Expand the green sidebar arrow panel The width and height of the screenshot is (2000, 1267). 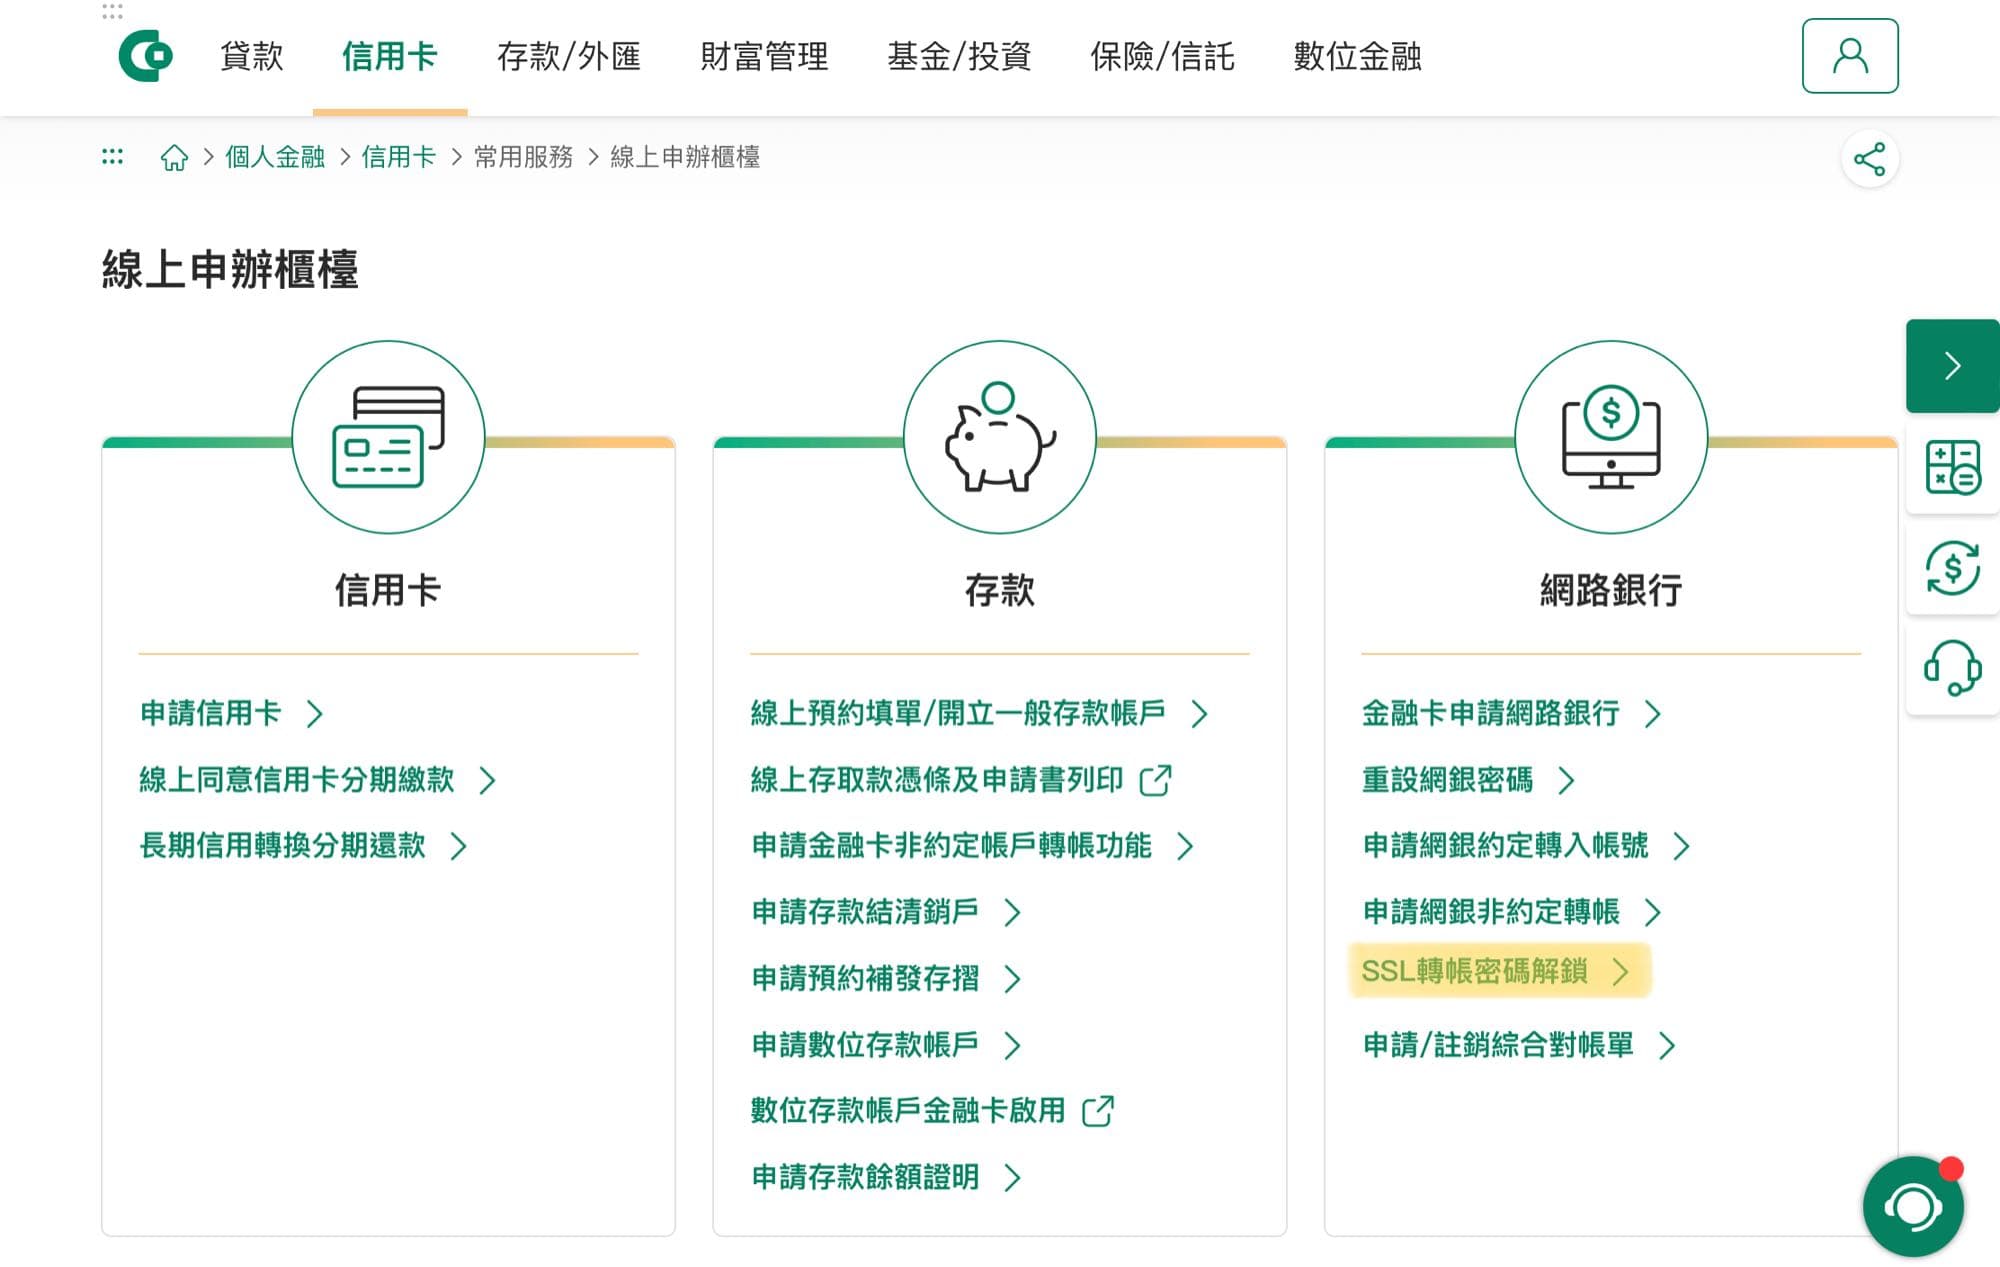tap(1952, 367)
